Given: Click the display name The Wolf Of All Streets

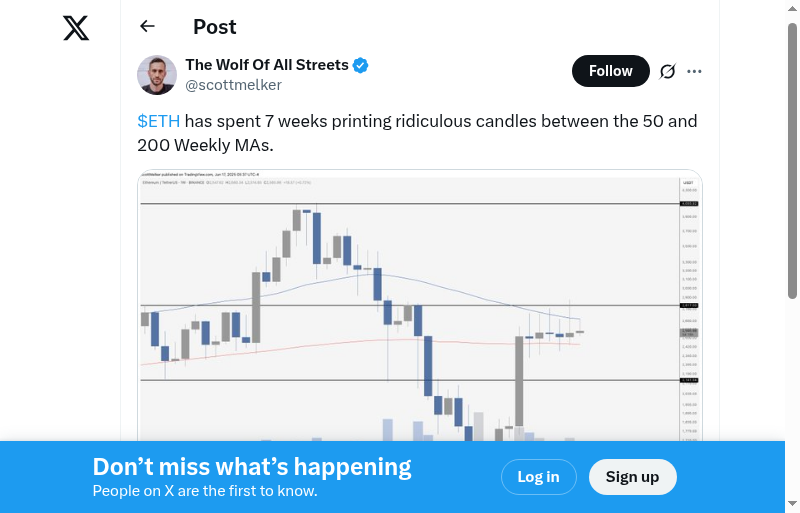Looking at the screenshot, I should 267,65.
